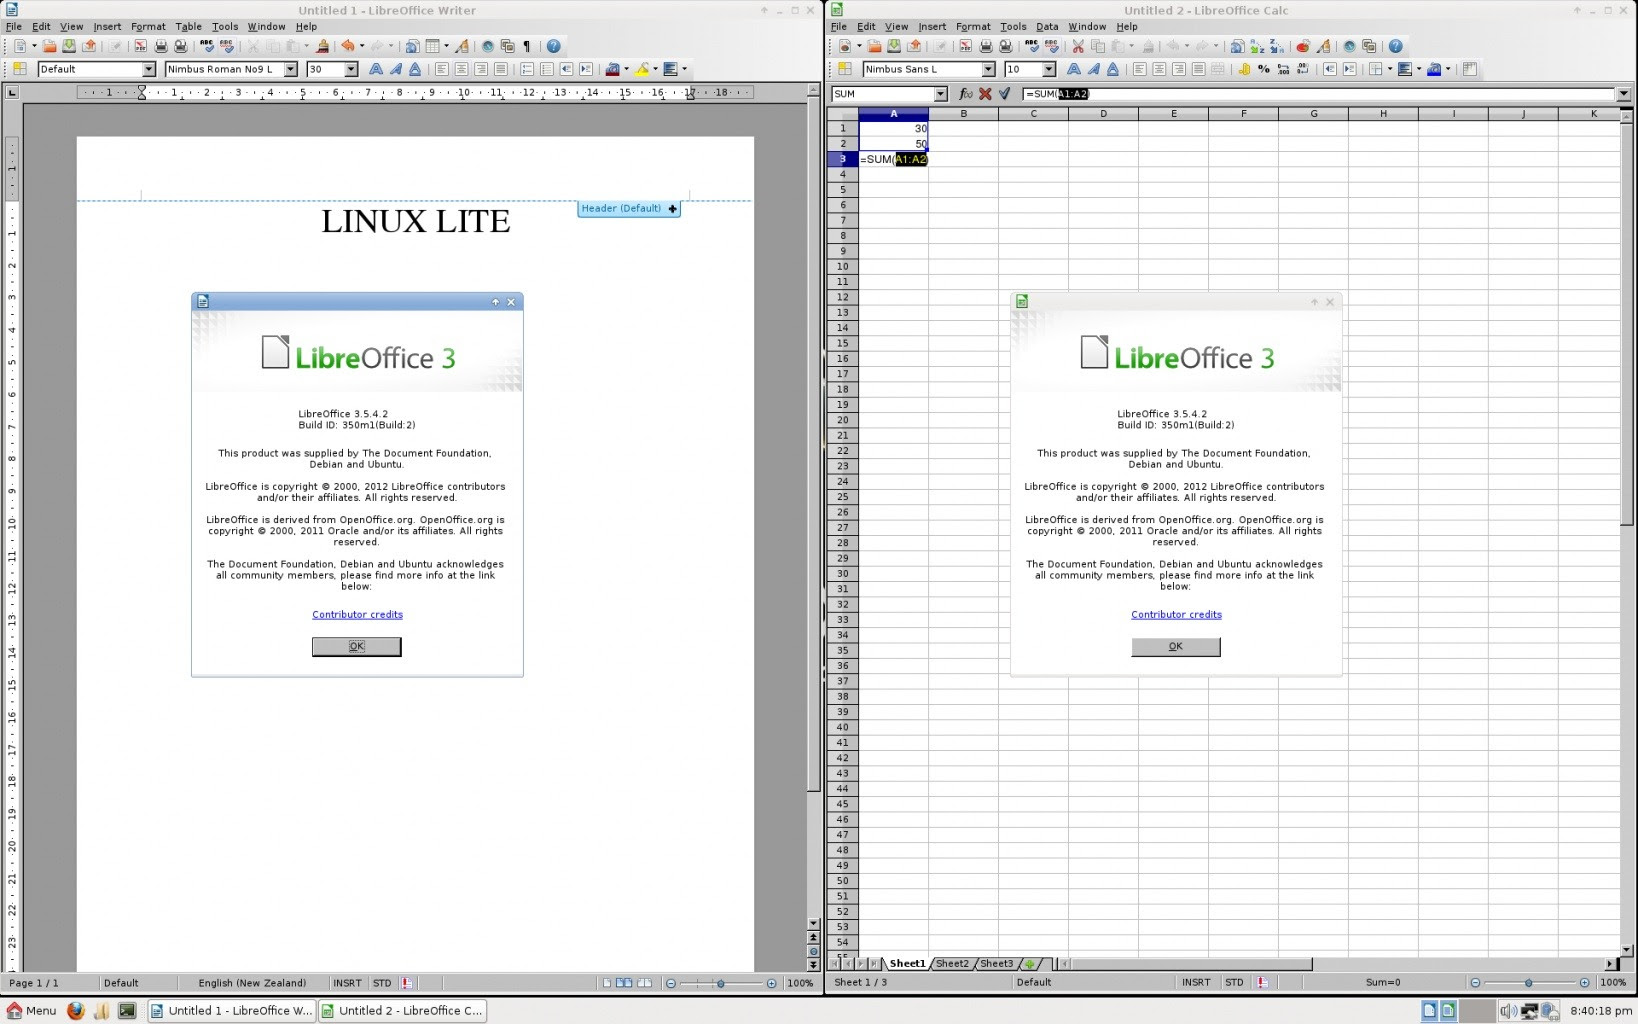Expand the SUM name box dropdown

pyautogui.click(x=940, y=94)
